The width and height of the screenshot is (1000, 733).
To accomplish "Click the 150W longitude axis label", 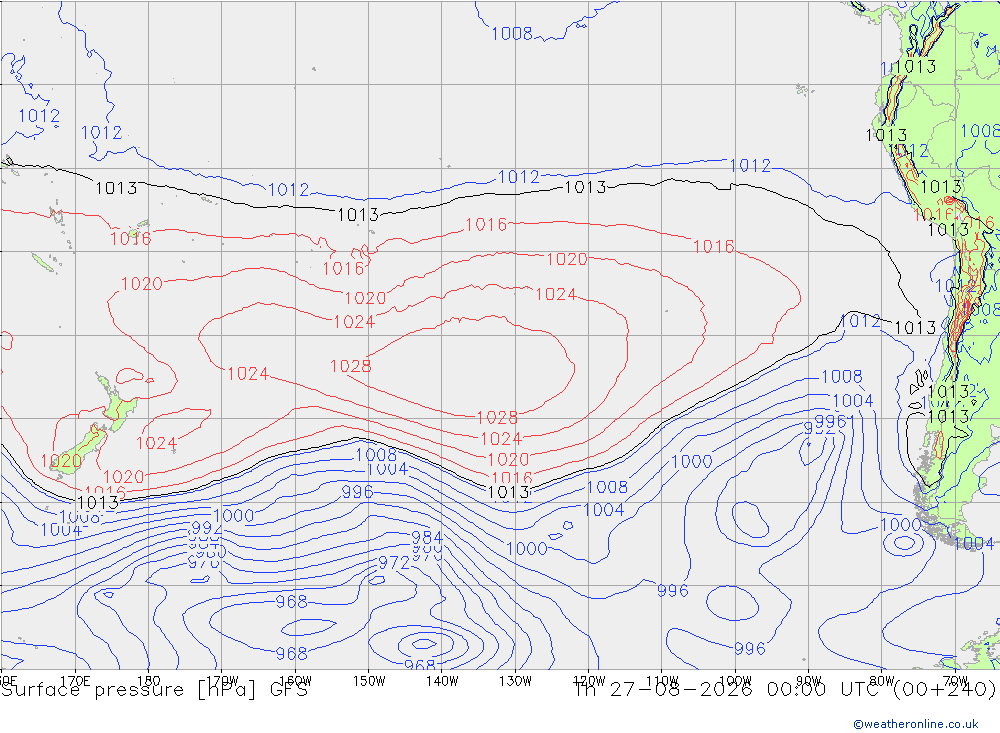I will [369, 681].
